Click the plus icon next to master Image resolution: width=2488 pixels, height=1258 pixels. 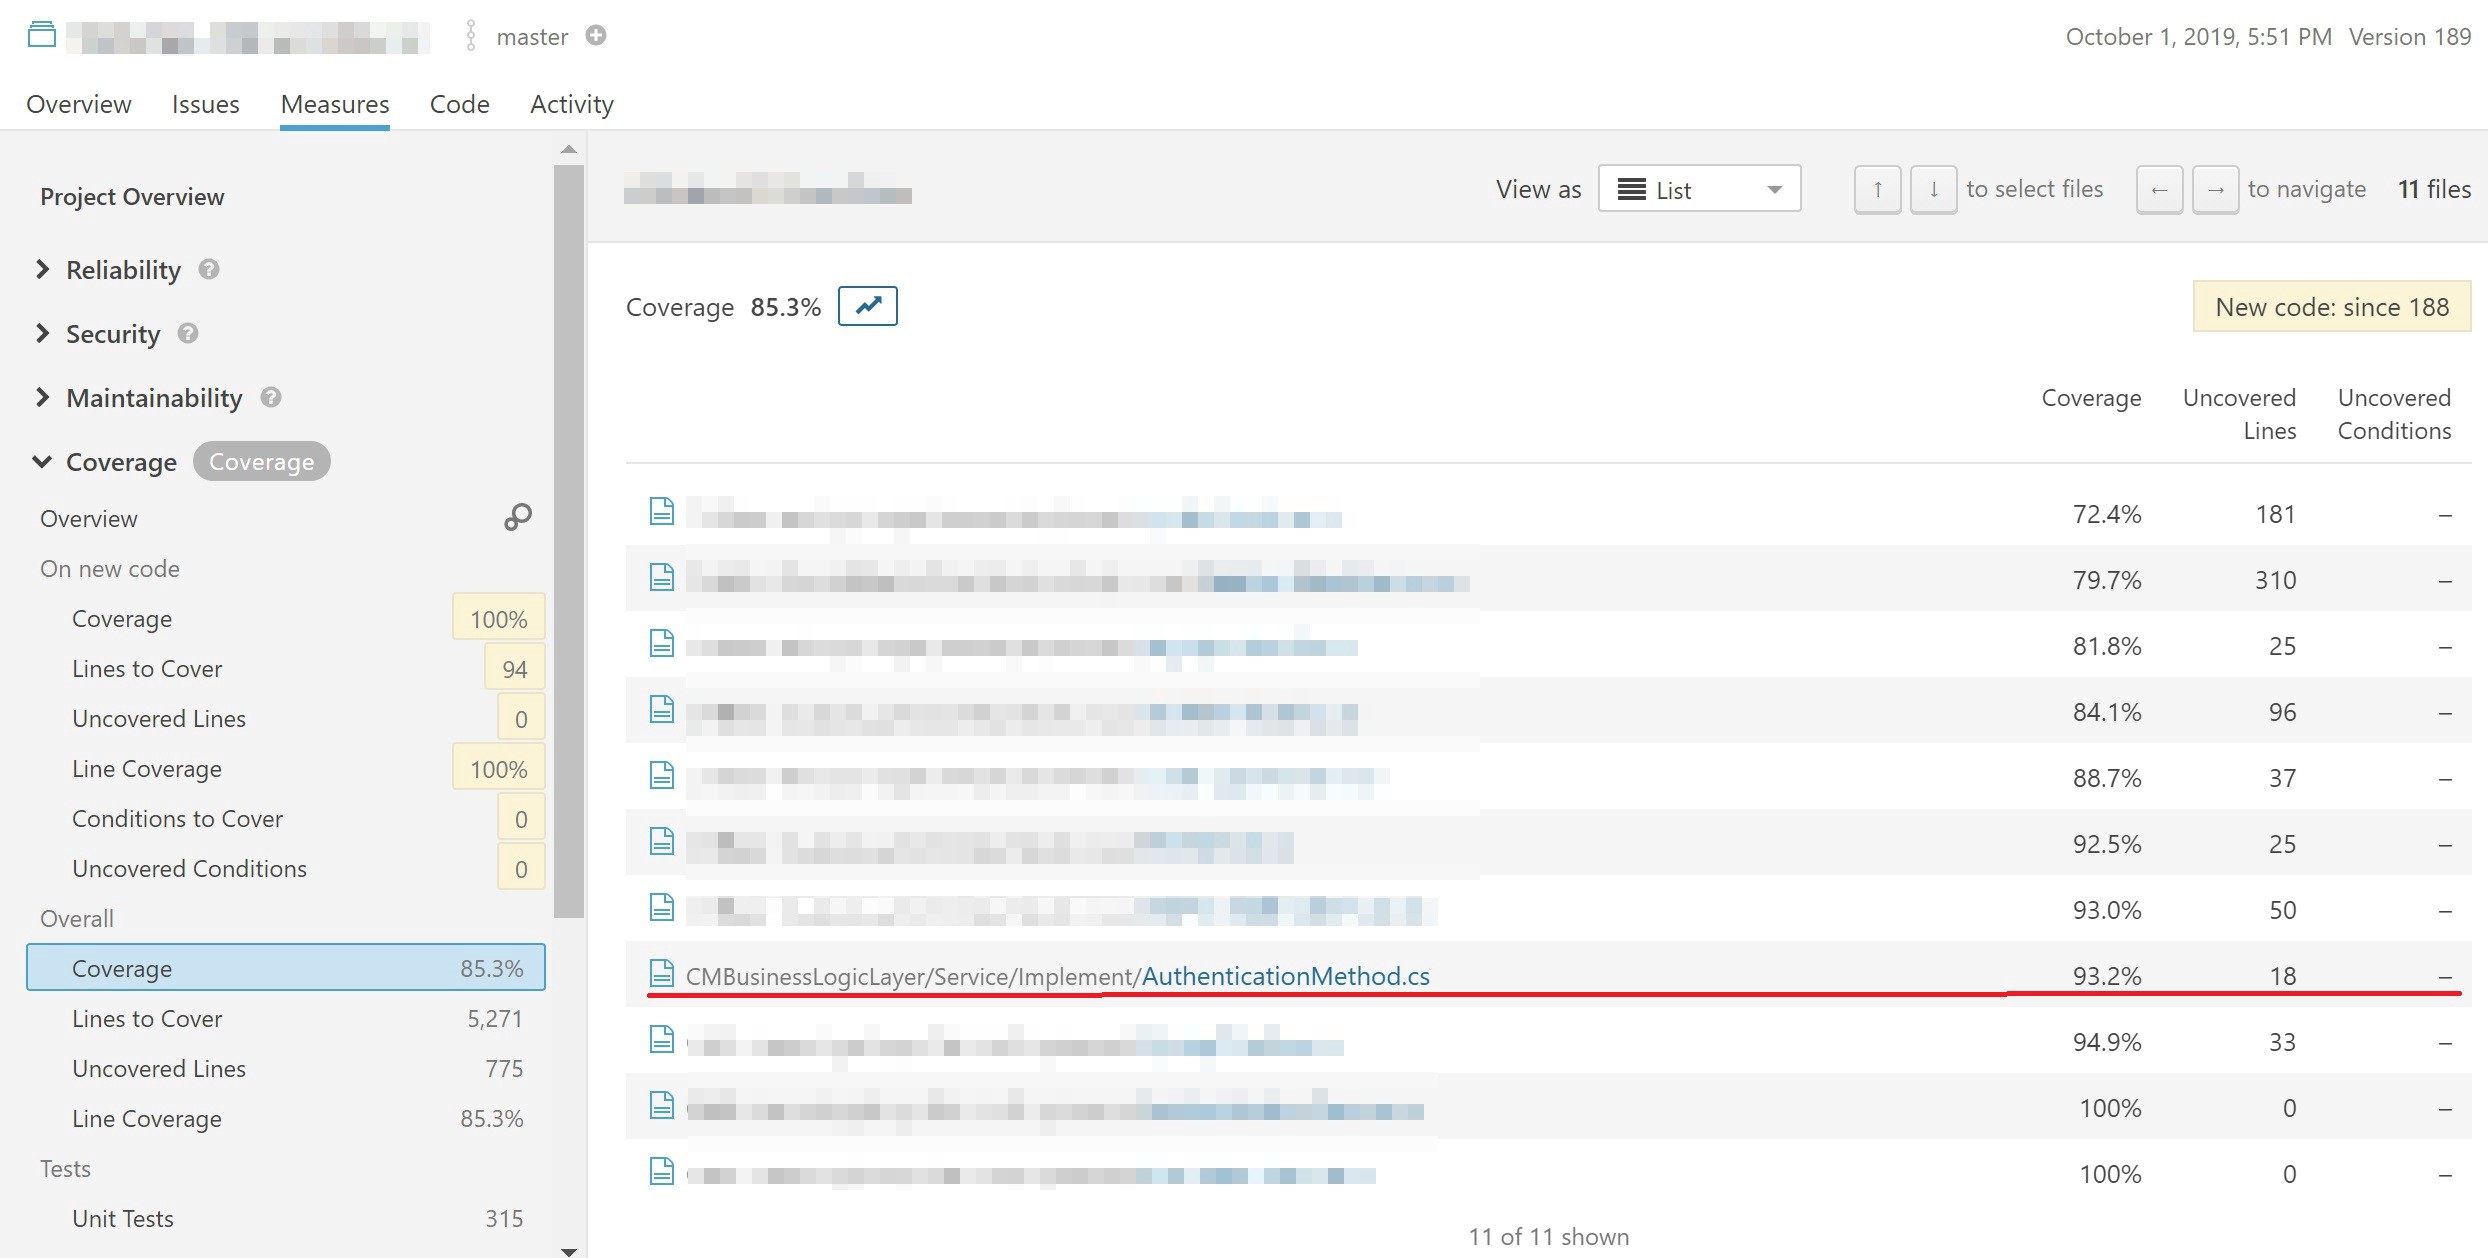(x=596, y=36)
